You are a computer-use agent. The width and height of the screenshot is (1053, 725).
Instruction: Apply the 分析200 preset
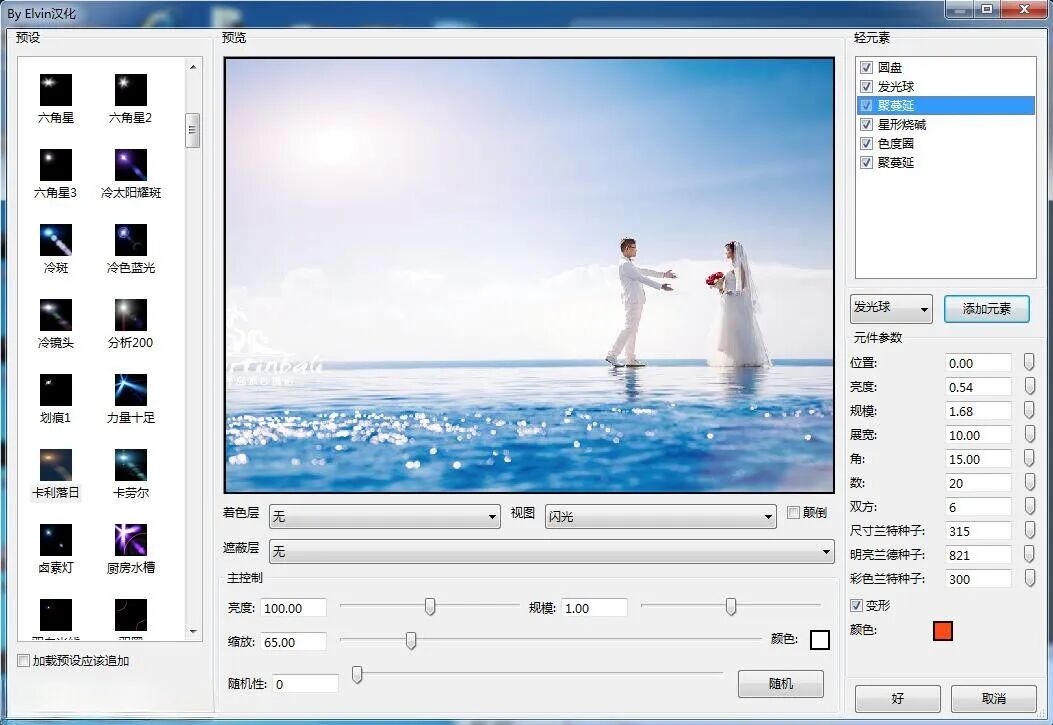click(x=130, y=315)
